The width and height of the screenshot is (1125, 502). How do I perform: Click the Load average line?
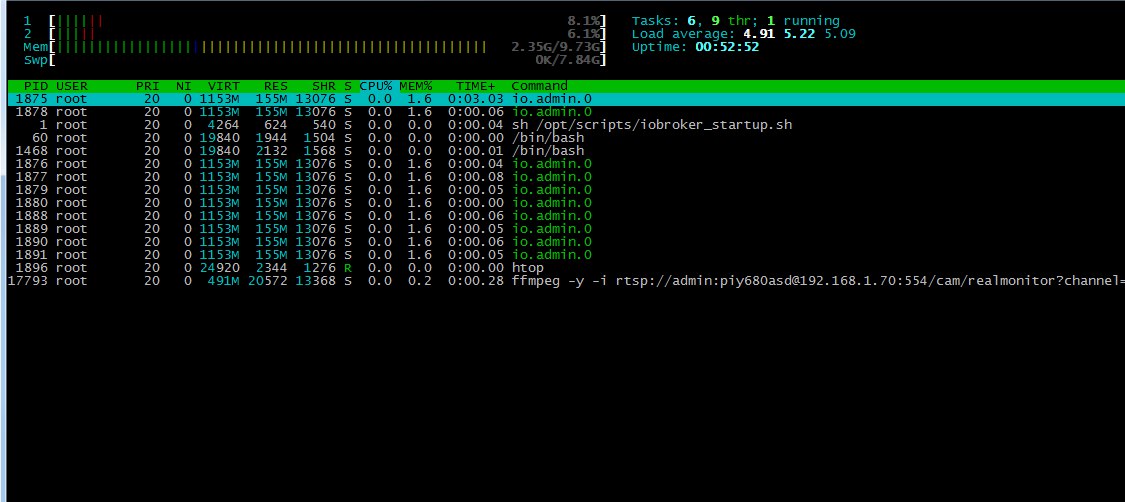point(743,34)
